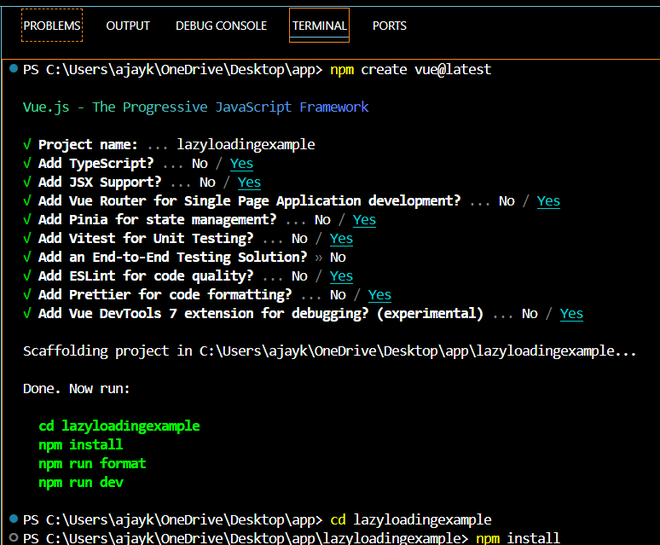Screen dimensions: 660x545
Task: Click Yes for Add TypeScript
Action: [x=241, y=163]
